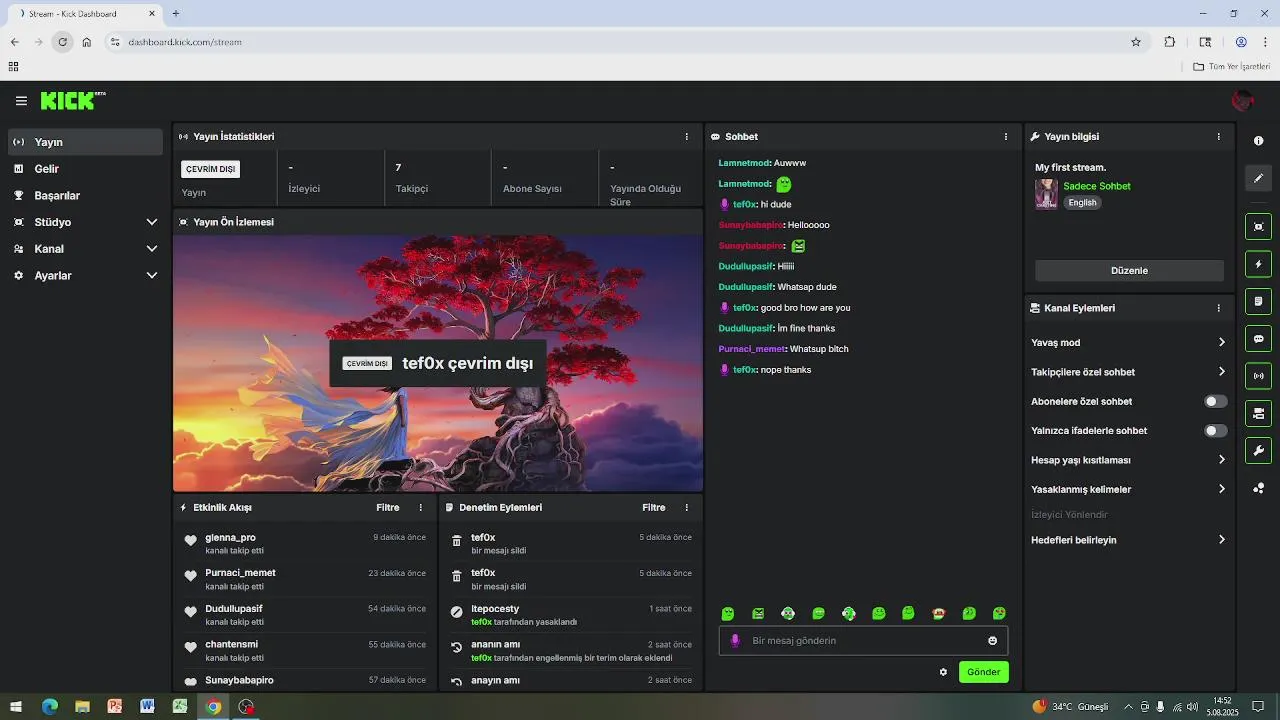Send message with Gönder button
1280x720 pixels.
pos(983,672)
